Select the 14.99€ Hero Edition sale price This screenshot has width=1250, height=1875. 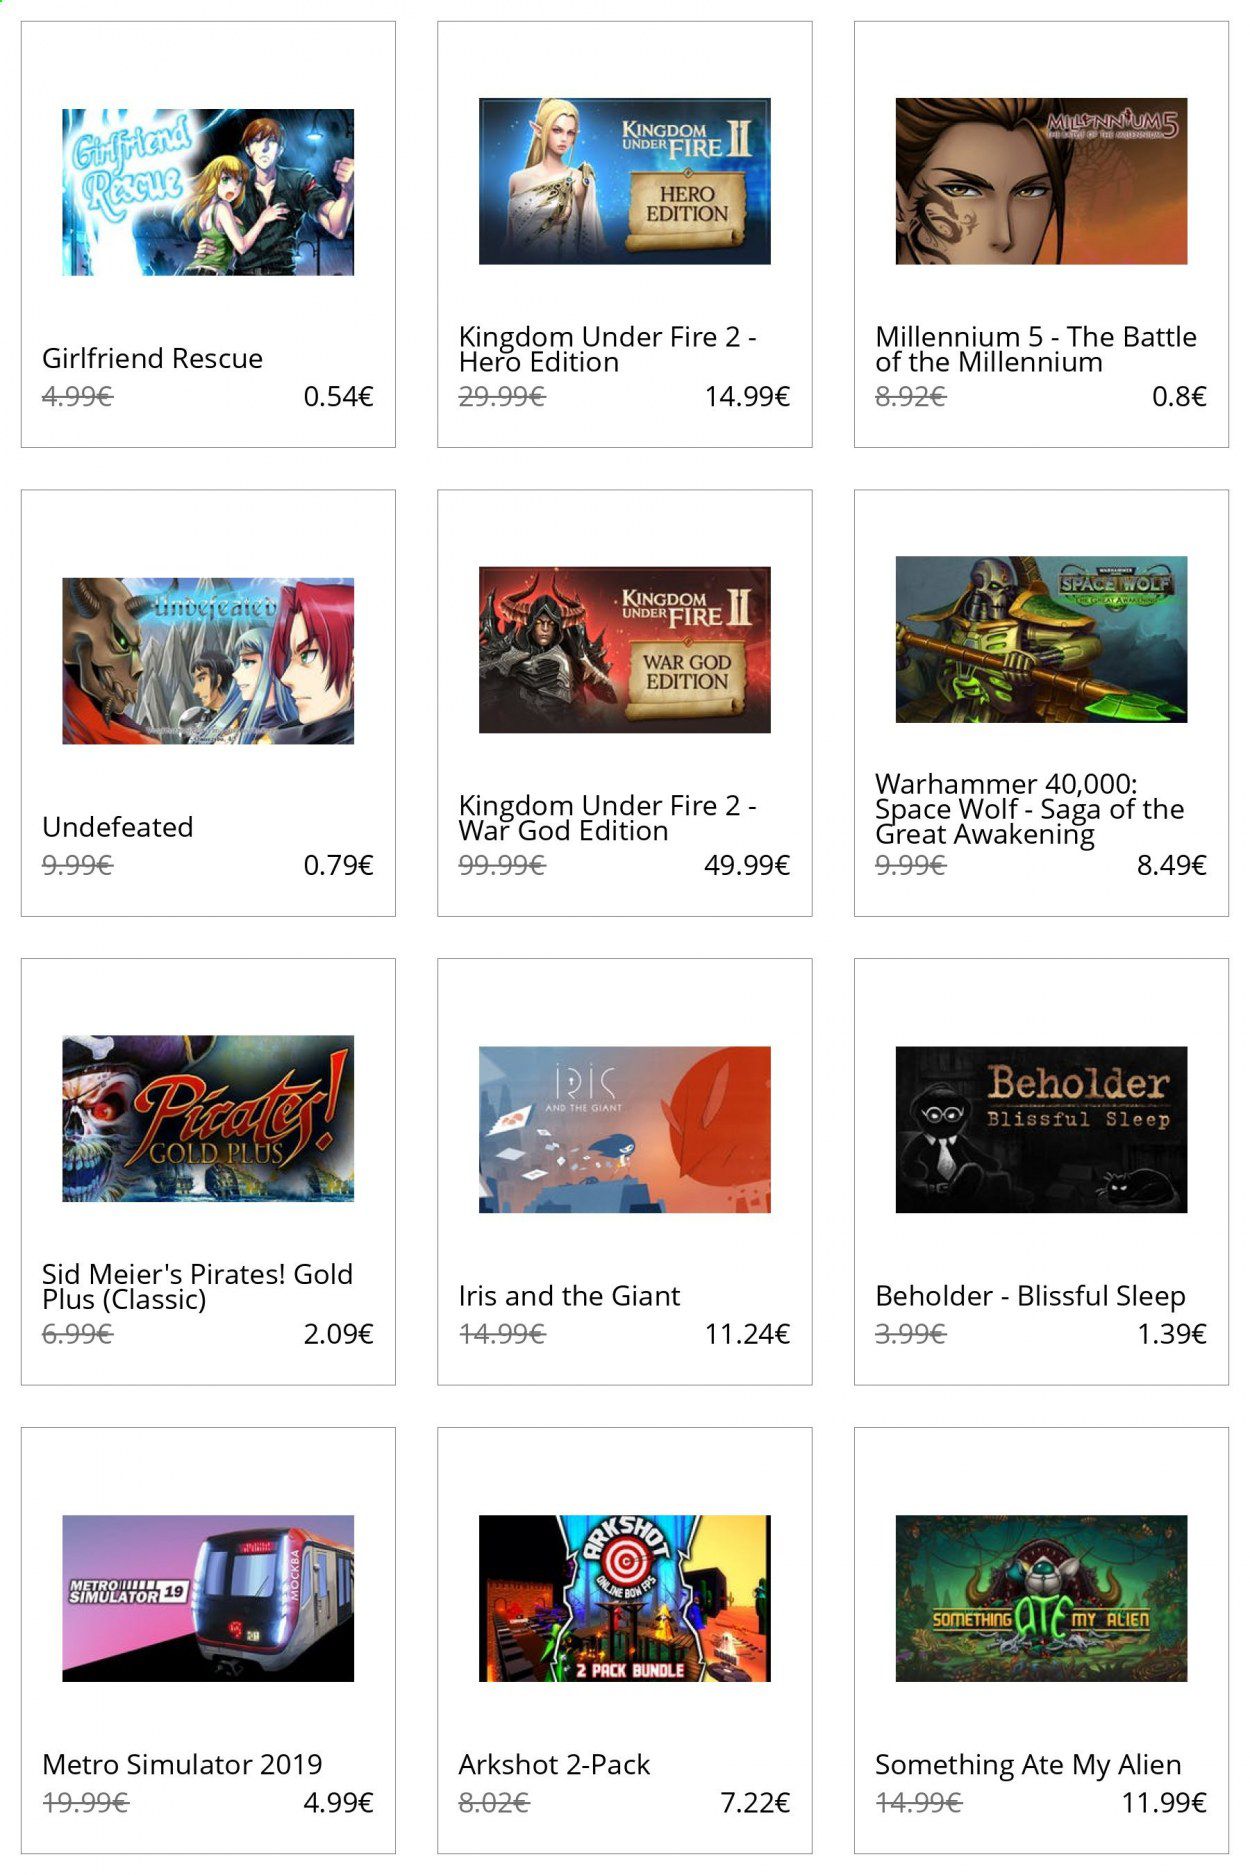(747, 397)
